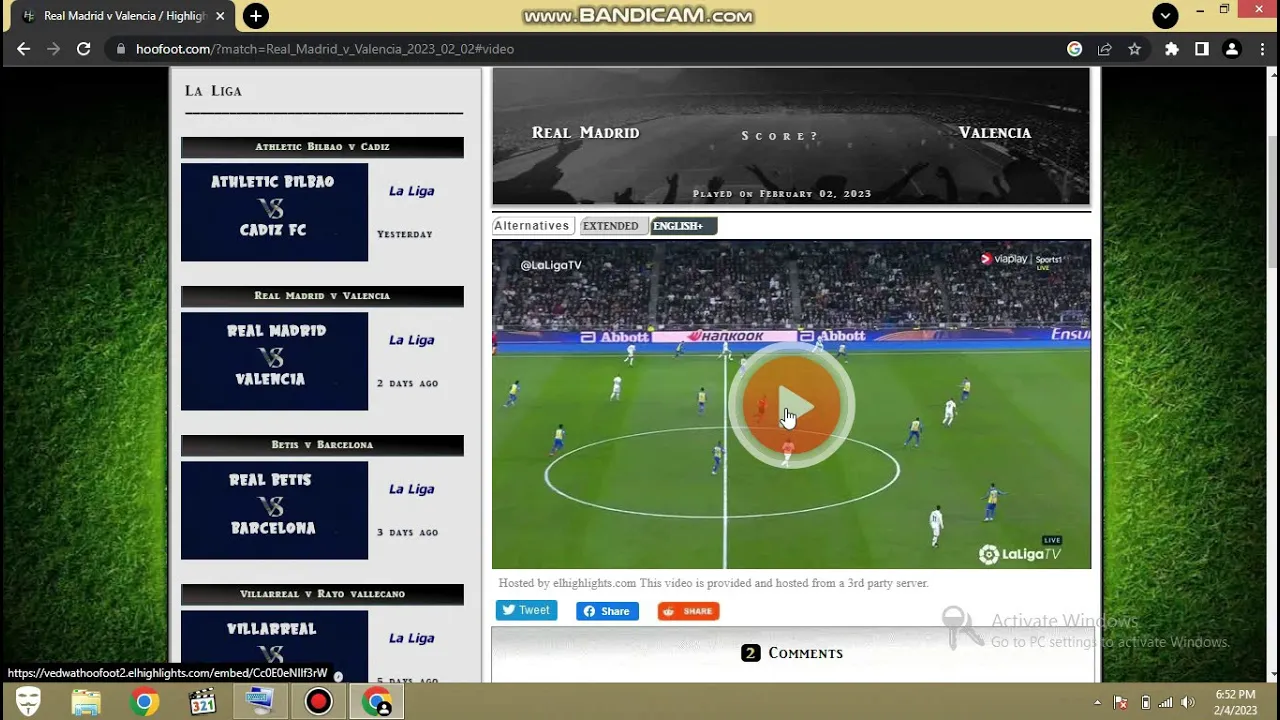Open the Bandicam recorder in the taskbar
Image resolution: width=1280 pixels, height=720 pixels.
click(318, 702)
